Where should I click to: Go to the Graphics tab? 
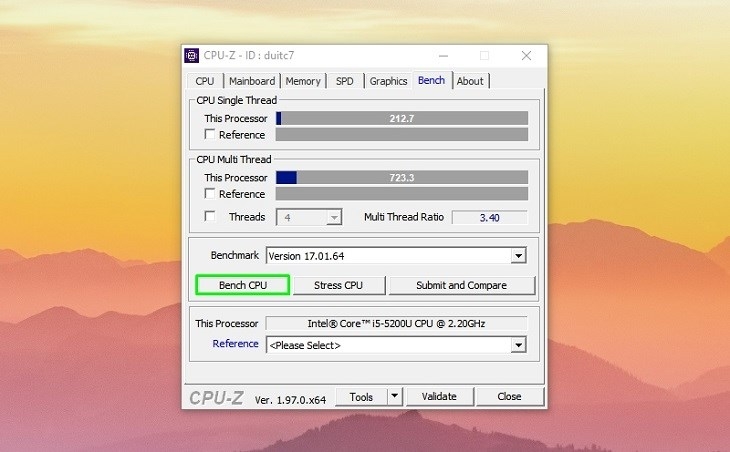[x=388, y=81]
